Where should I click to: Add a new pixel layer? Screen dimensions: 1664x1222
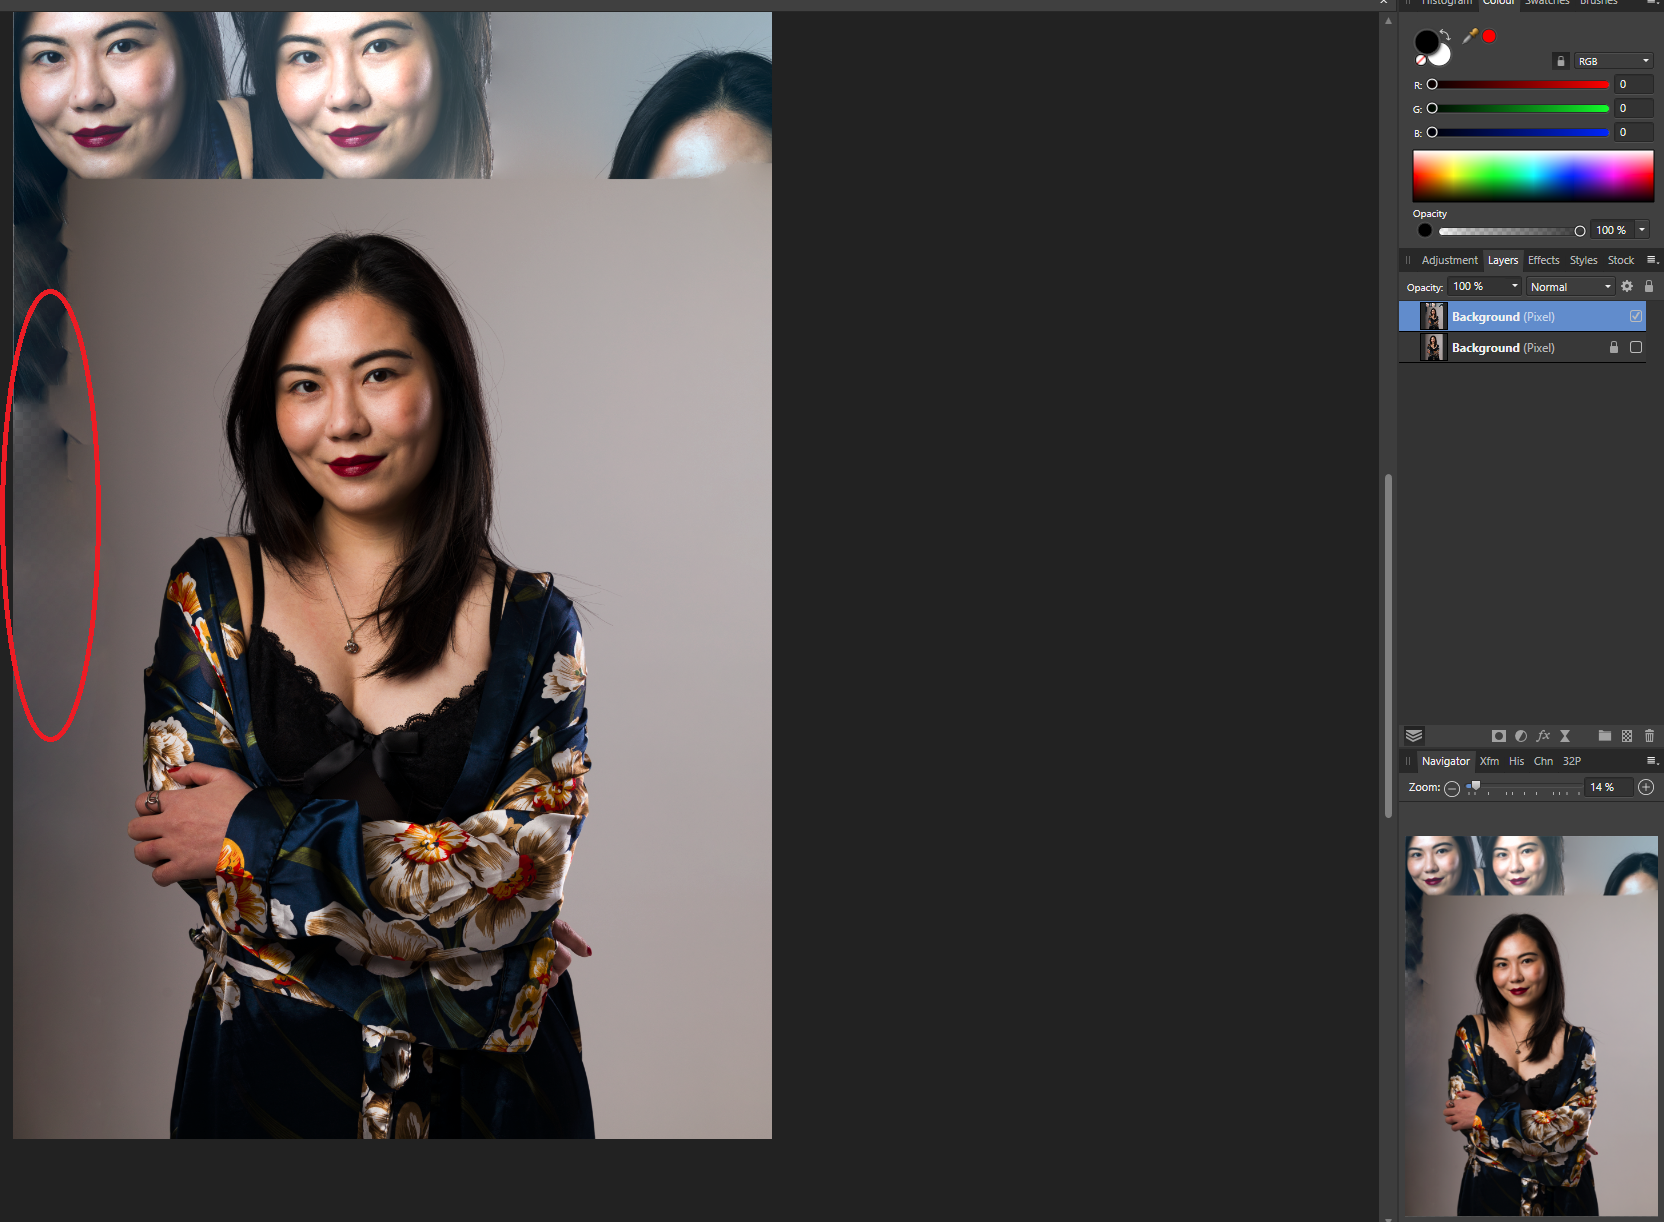pyautogui.click(x=1627, y=736)
